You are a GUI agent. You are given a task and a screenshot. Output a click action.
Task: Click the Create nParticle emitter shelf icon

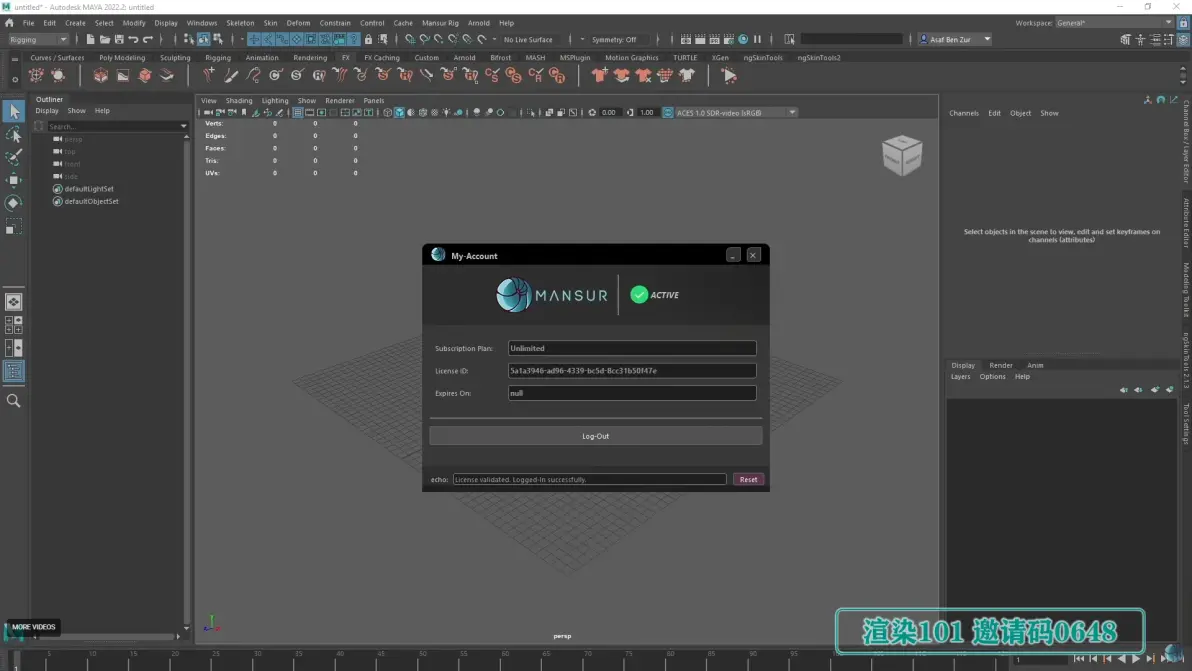click(36, 75)
